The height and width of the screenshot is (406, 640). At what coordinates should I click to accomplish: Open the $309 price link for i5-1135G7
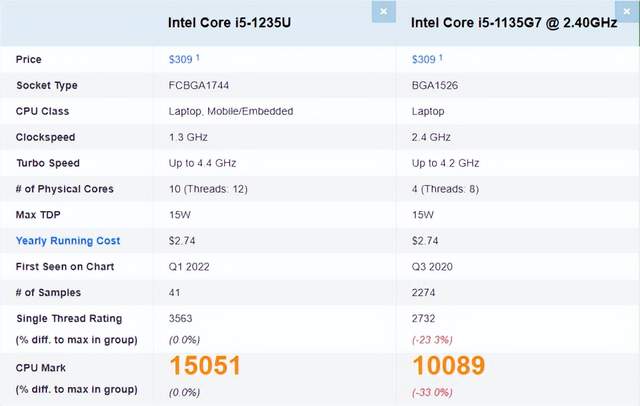click(424, 60)
